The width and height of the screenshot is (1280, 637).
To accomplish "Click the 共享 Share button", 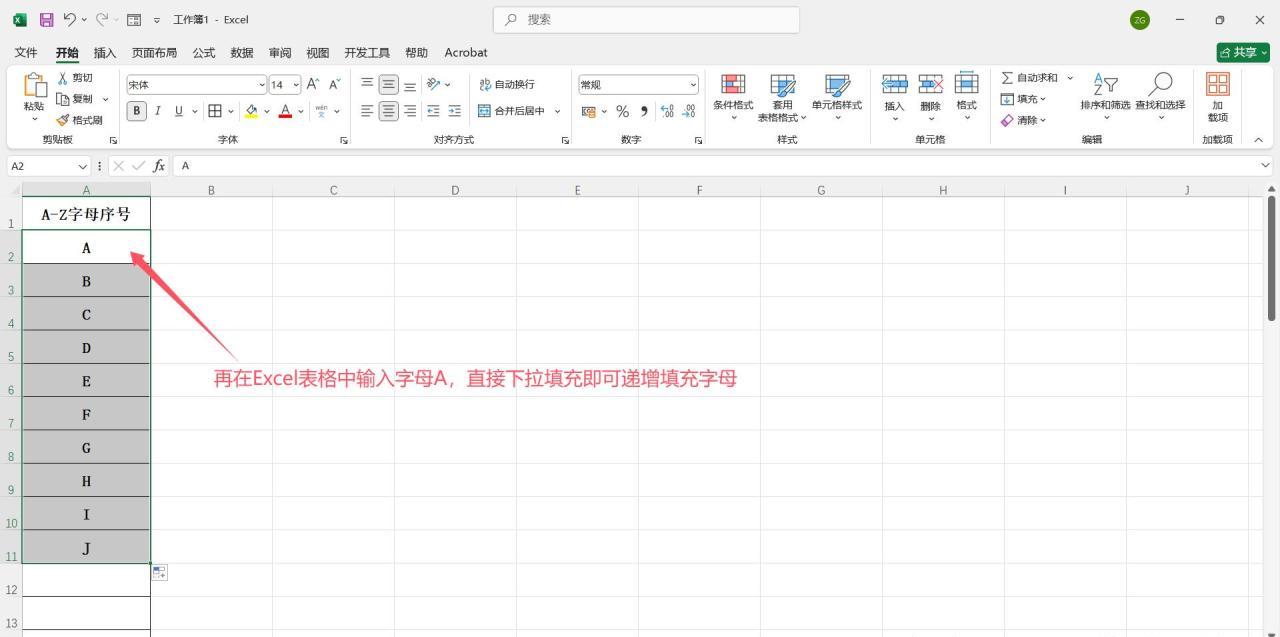I will click(x=1243, y=52).
